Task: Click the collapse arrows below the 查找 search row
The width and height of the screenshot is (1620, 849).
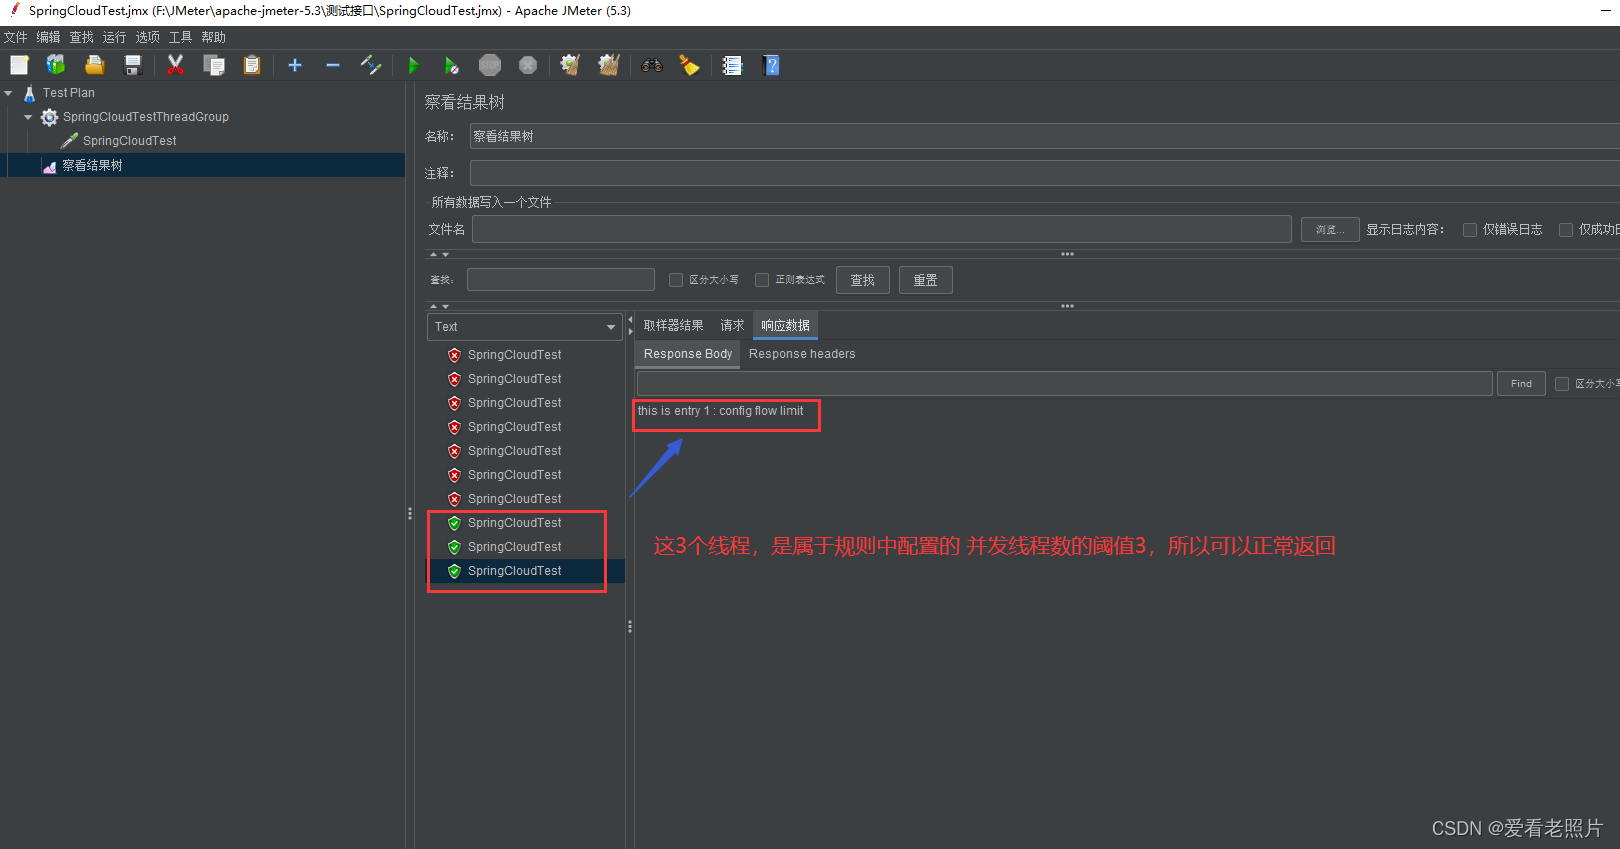Action: click(439, 306)
